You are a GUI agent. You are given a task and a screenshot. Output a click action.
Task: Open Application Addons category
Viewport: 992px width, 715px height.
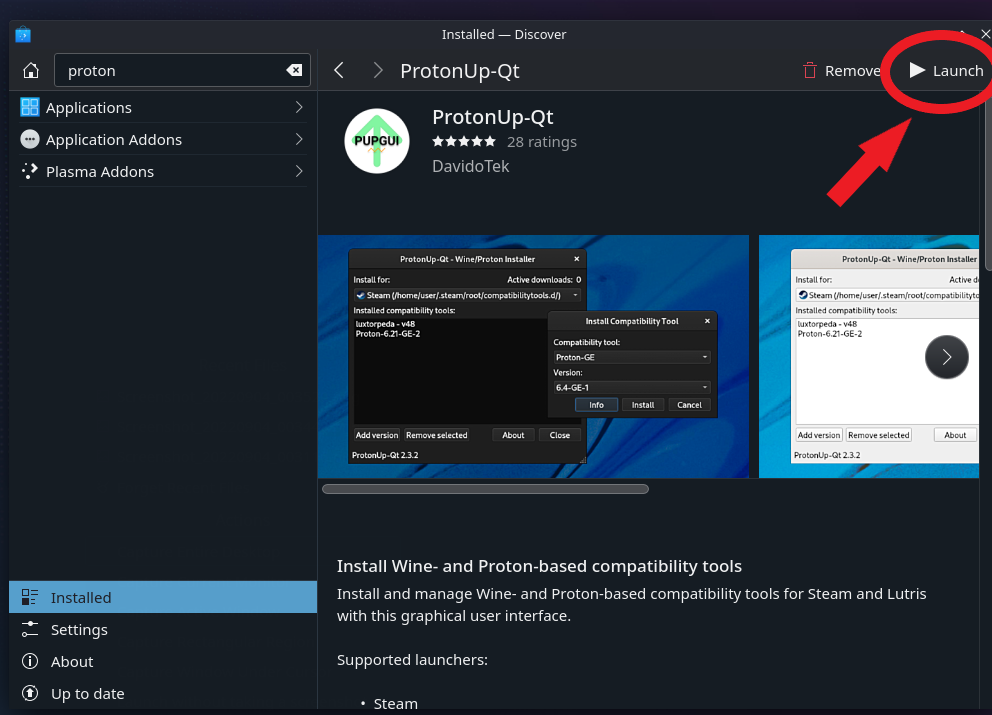[x=163, y=139]
